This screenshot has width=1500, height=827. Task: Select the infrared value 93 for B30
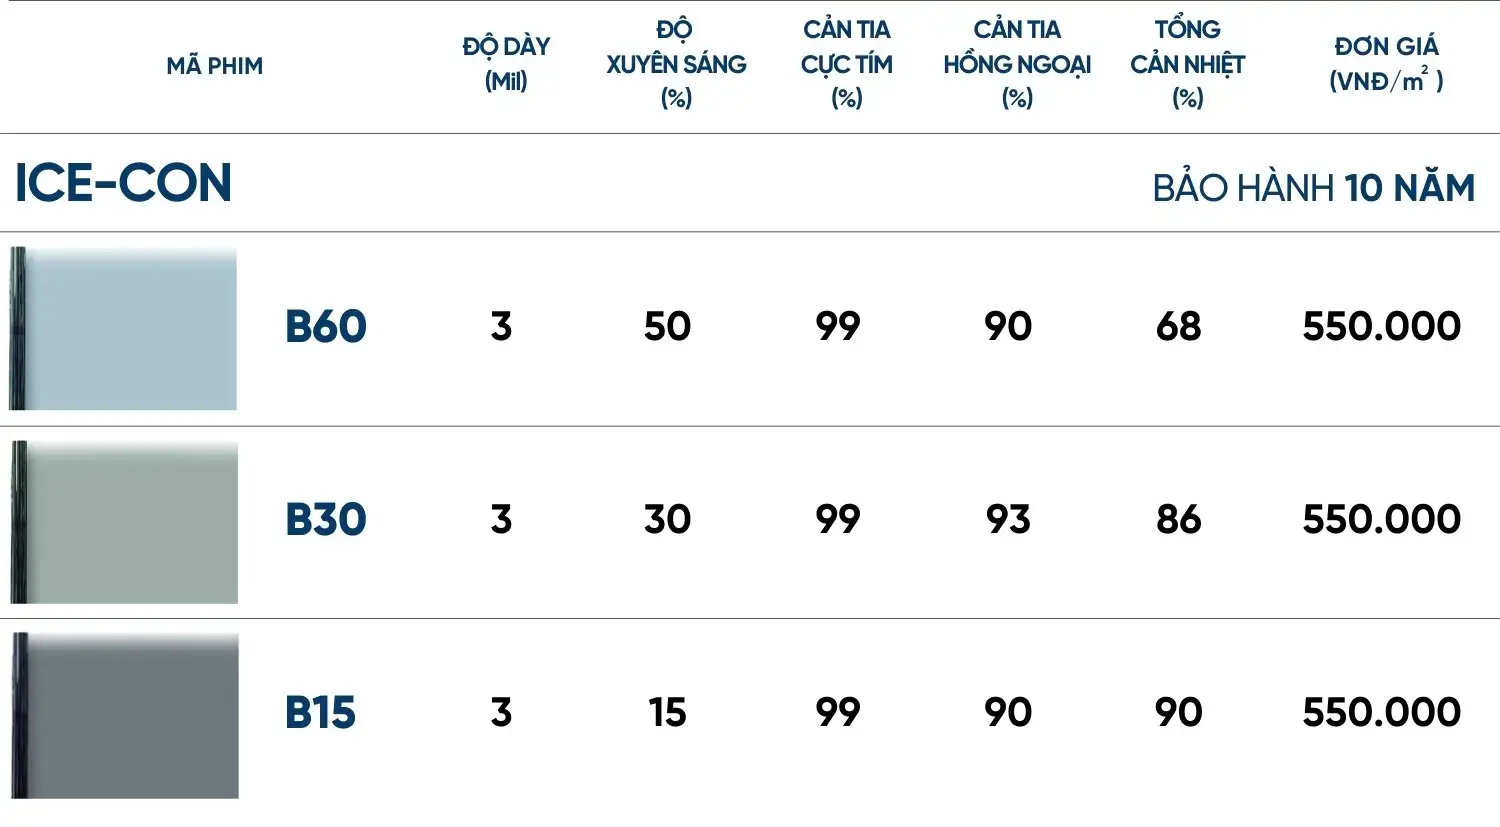click(x=1008, y=520)
